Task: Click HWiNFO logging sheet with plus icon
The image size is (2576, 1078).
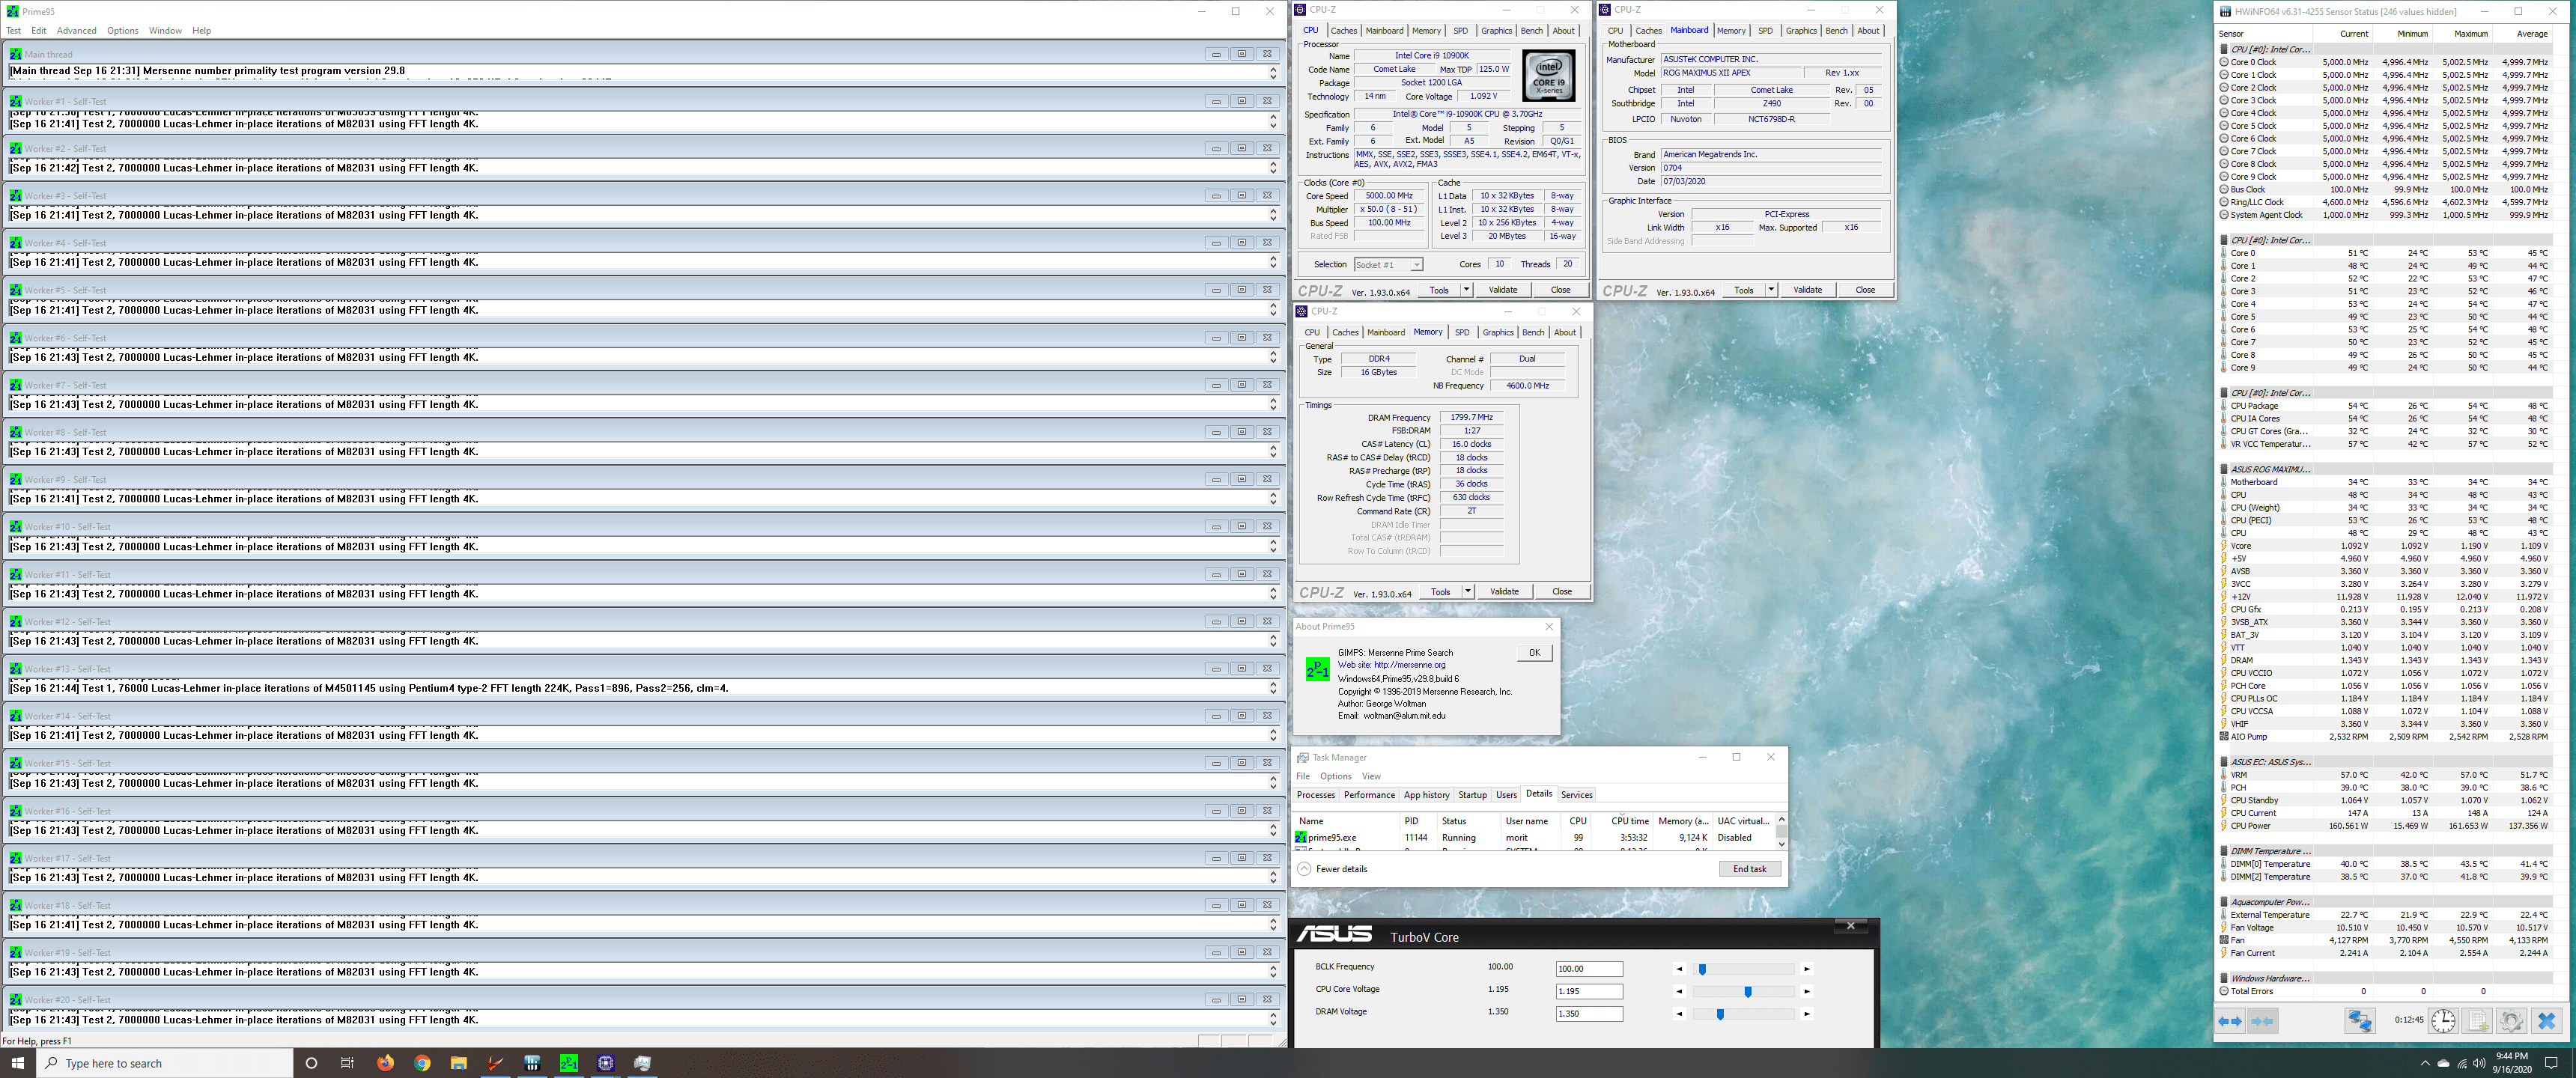Action: click(2477, 1021)
